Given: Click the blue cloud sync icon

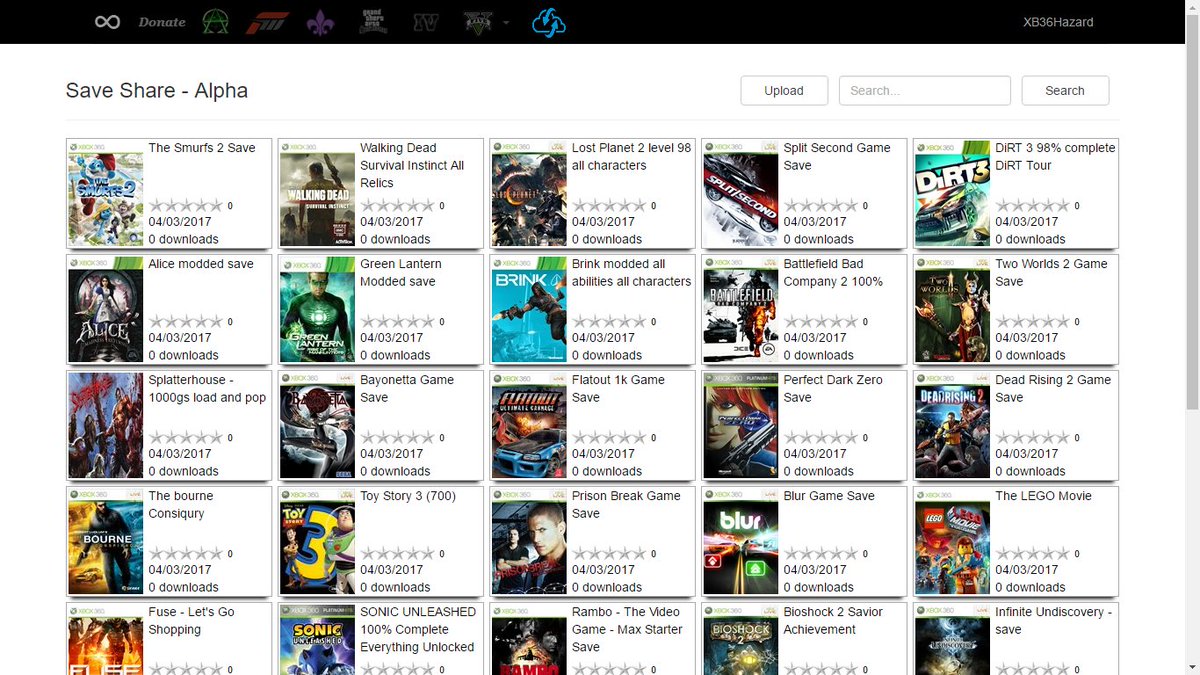Looking at the screenshot, I should coord(549,22).
